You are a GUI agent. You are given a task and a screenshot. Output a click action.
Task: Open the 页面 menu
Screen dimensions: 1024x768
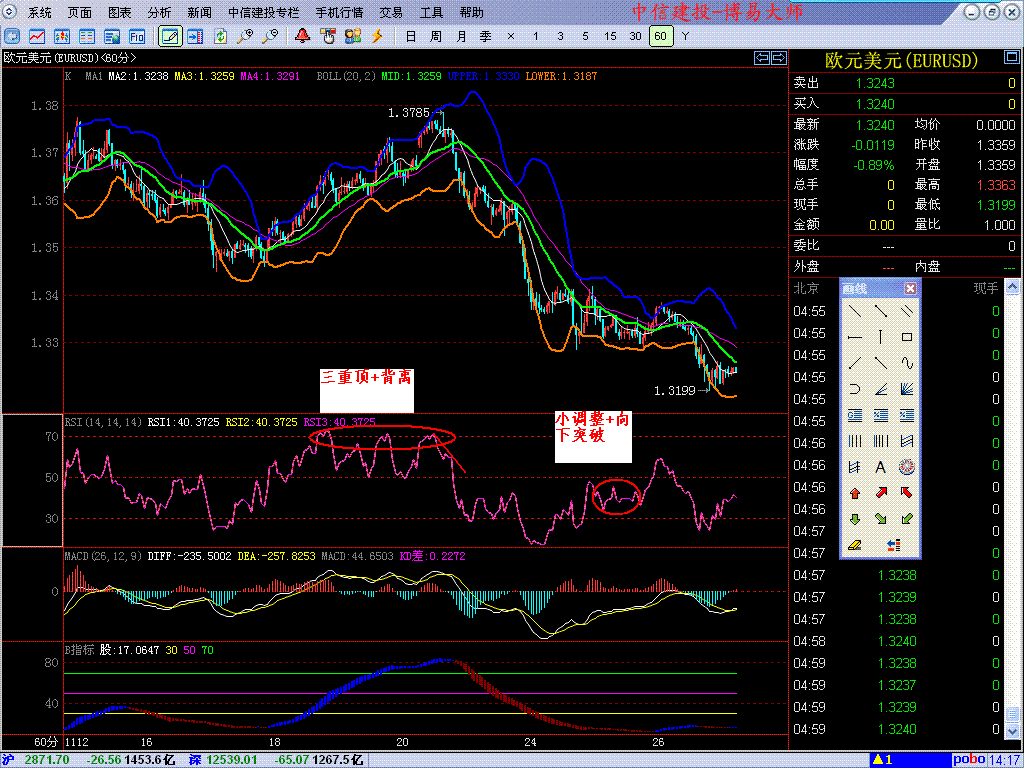(x=80, y=12)
